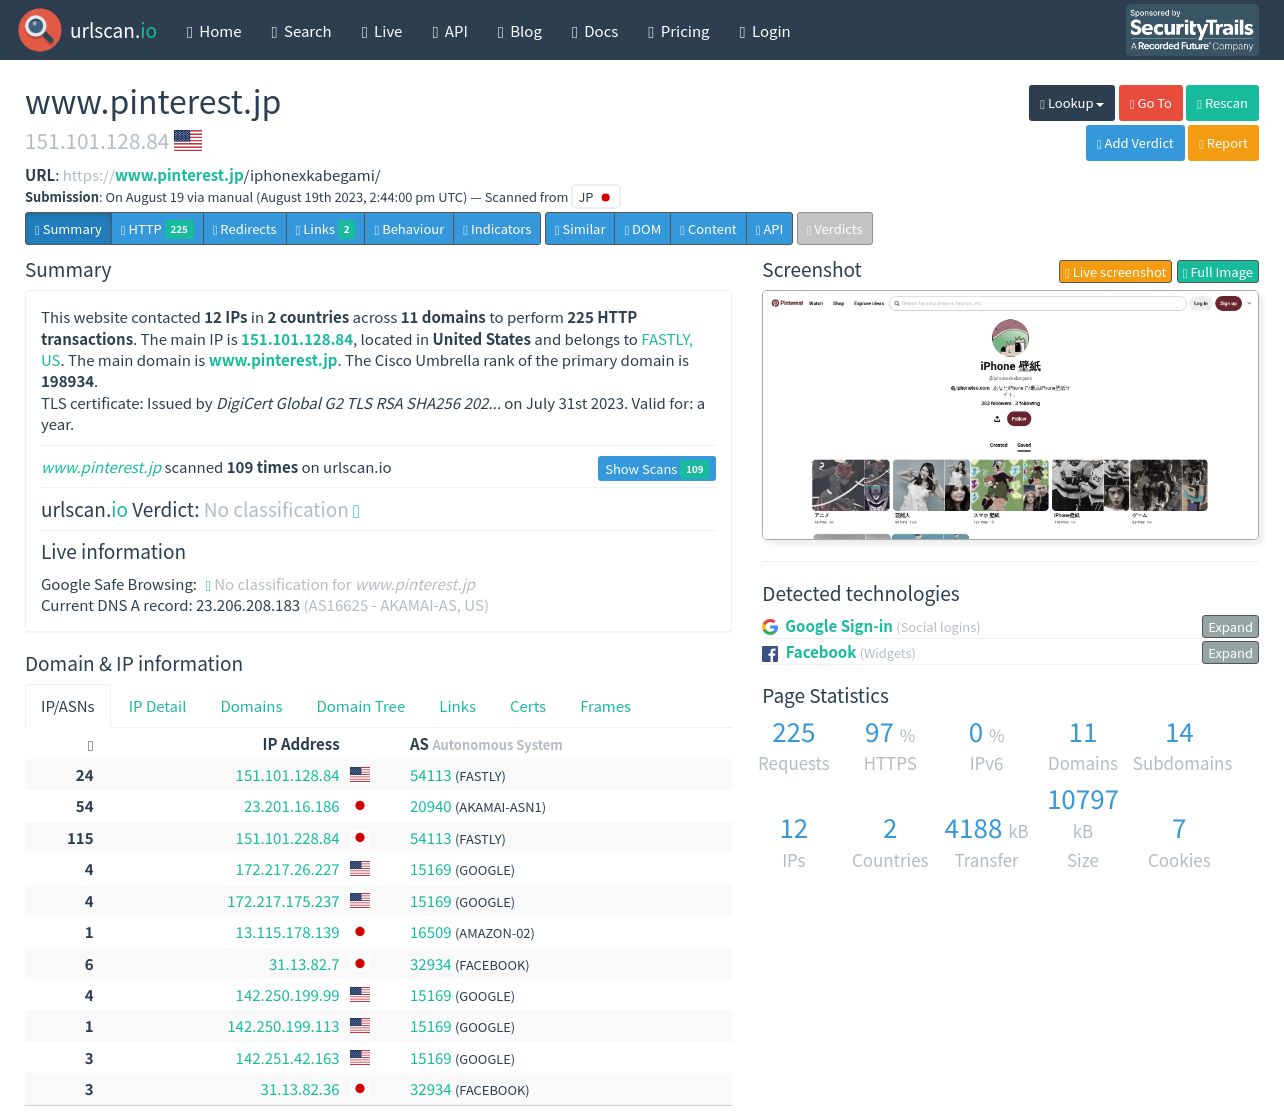Switch to the HTTP 225 tab
1284x1117 pixels.
point(157,229)
